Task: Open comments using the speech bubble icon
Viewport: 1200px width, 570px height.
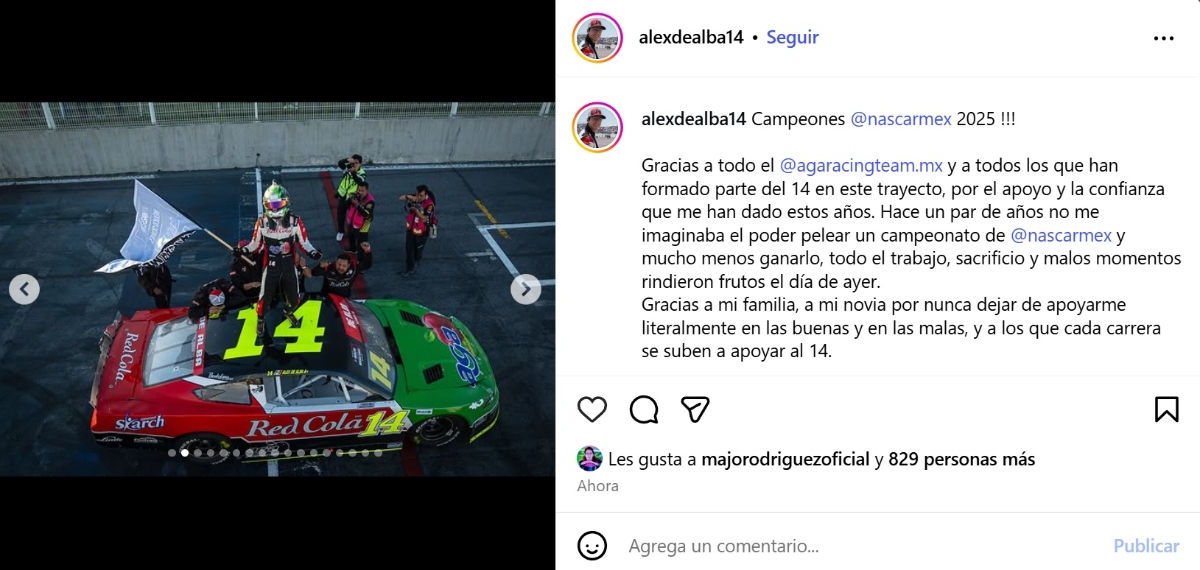Action: coord(644,409)
